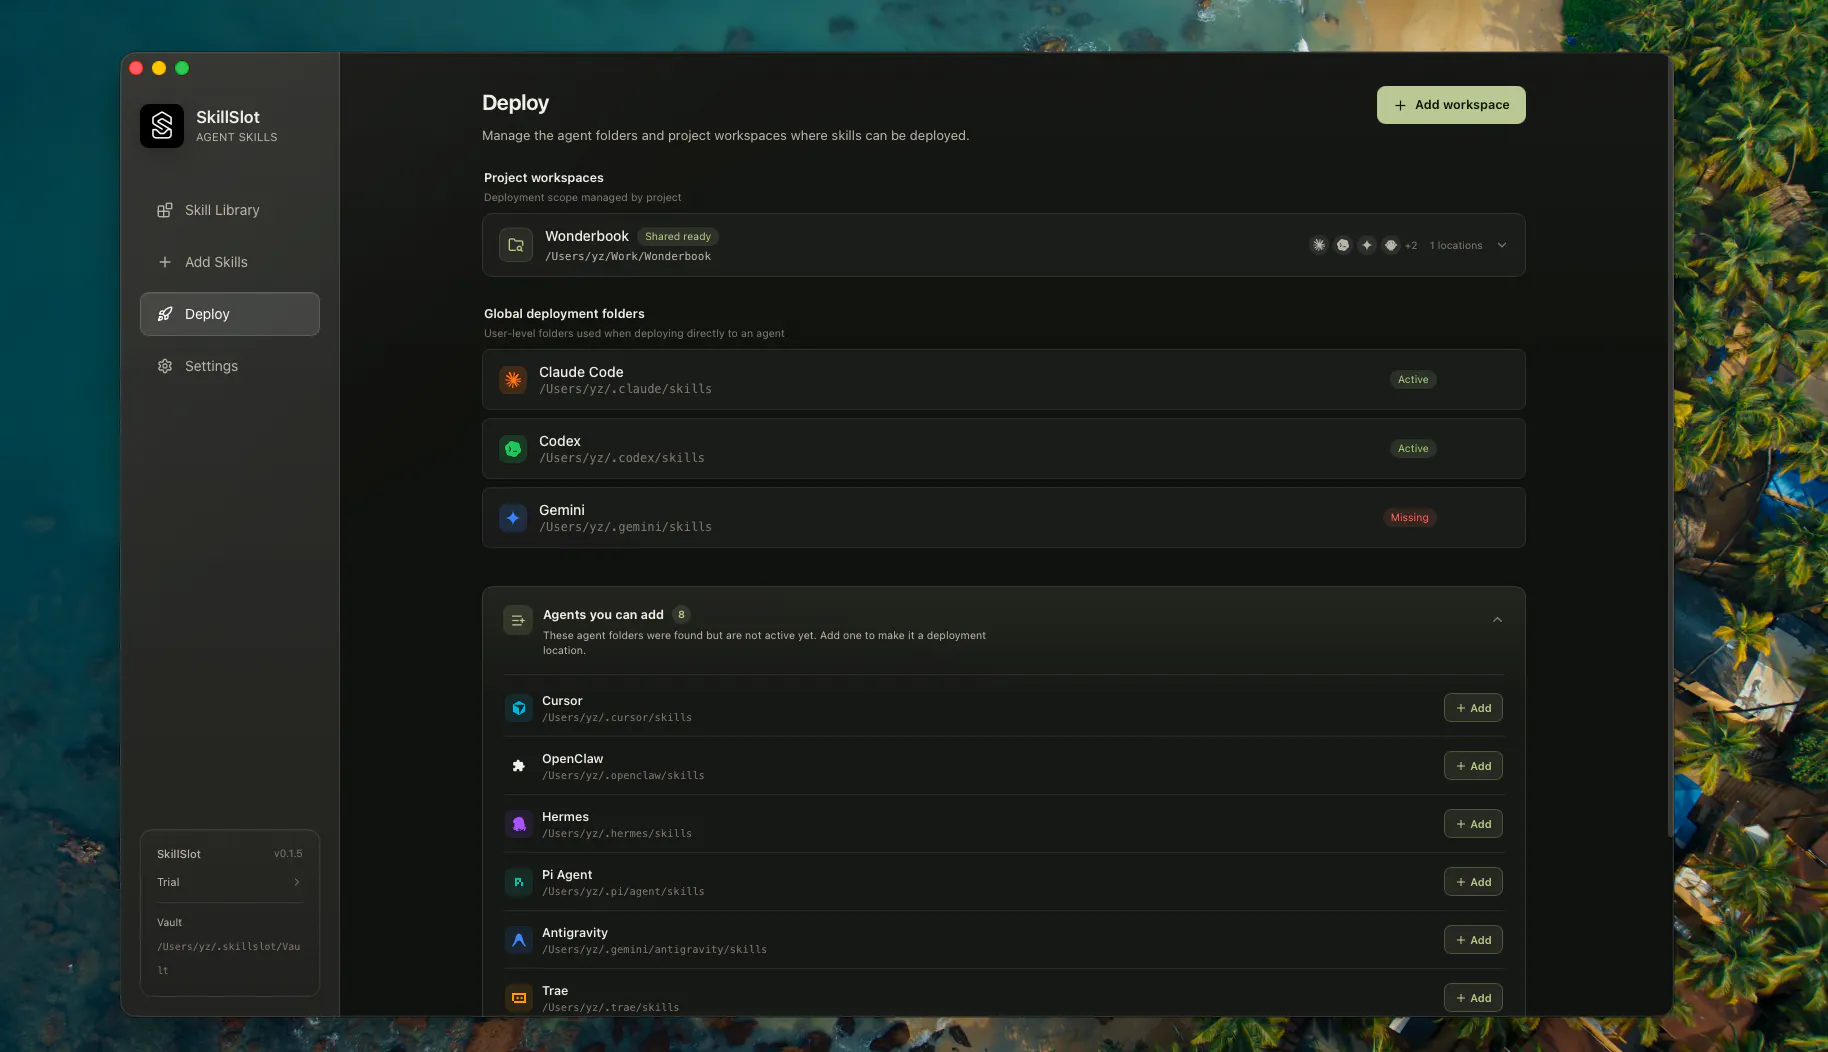
Task: Click the 1 locations label
Action: [x=1456, y=246]
